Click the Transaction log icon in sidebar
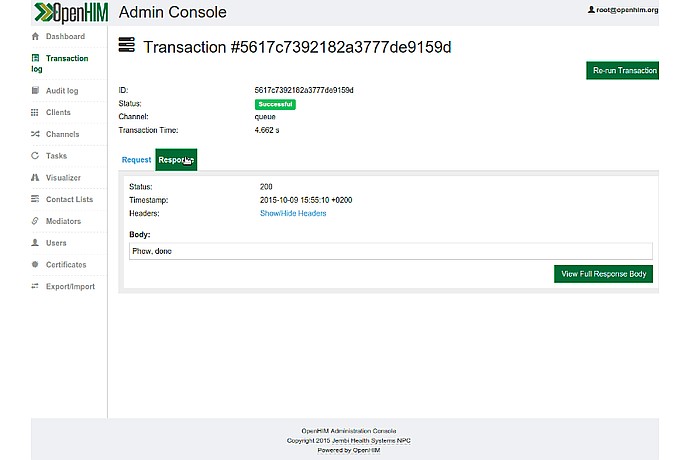 (35, 58)
